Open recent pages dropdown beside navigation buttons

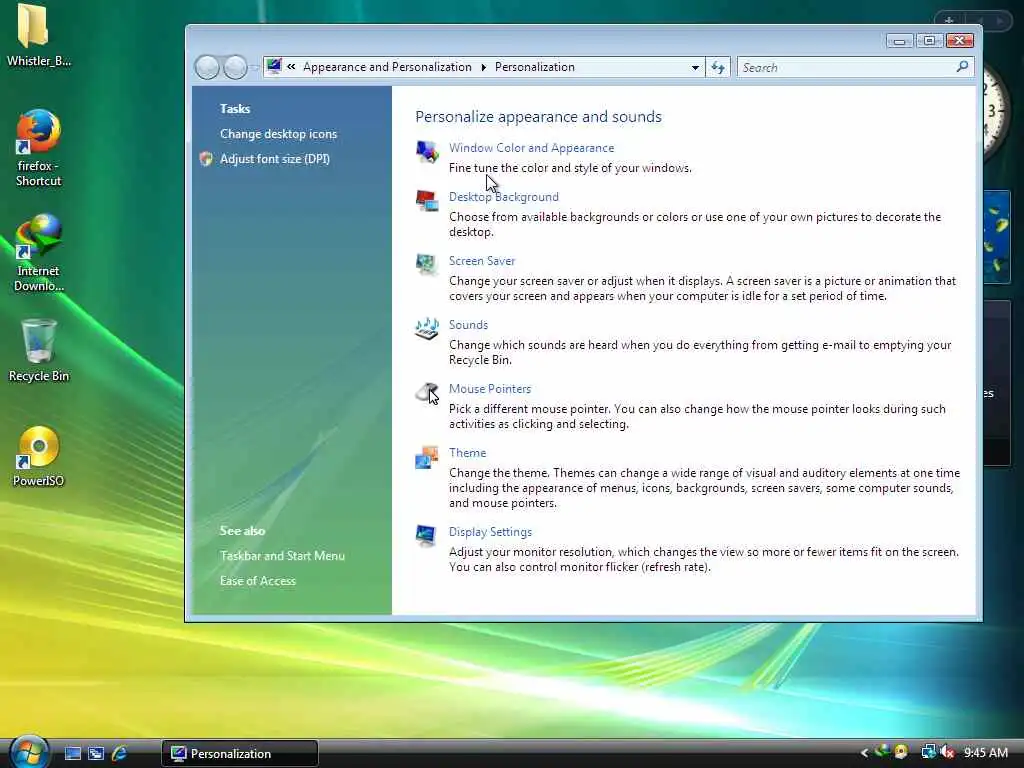(x=254, y=67)
